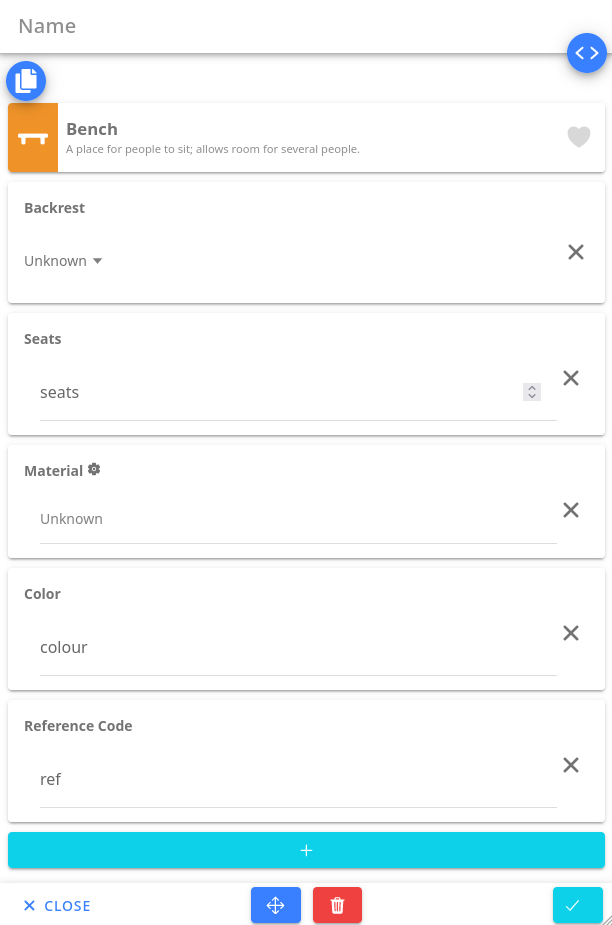Toggle the Bench preset favorite heart
612x925 pixels.
coord(579,137)
